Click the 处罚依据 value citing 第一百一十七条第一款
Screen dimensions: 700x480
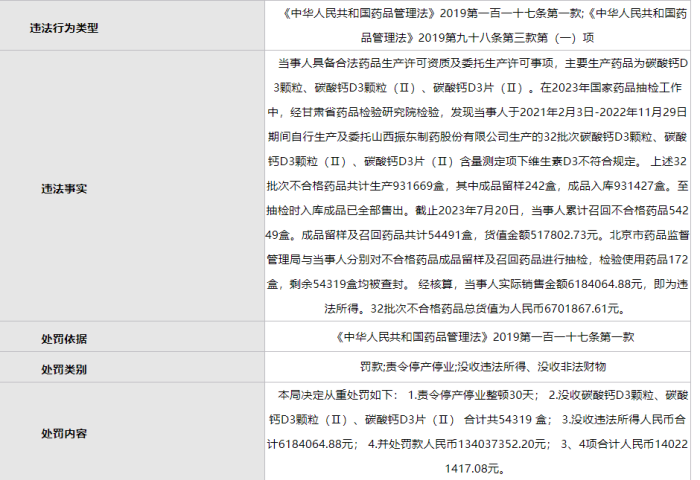(x=485, y=337)
